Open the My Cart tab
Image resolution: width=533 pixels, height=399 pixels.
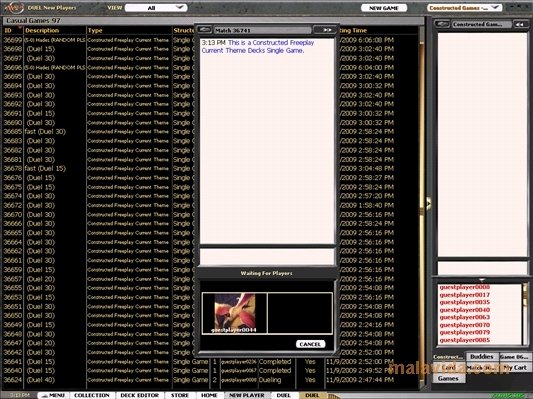coord(515,367)
